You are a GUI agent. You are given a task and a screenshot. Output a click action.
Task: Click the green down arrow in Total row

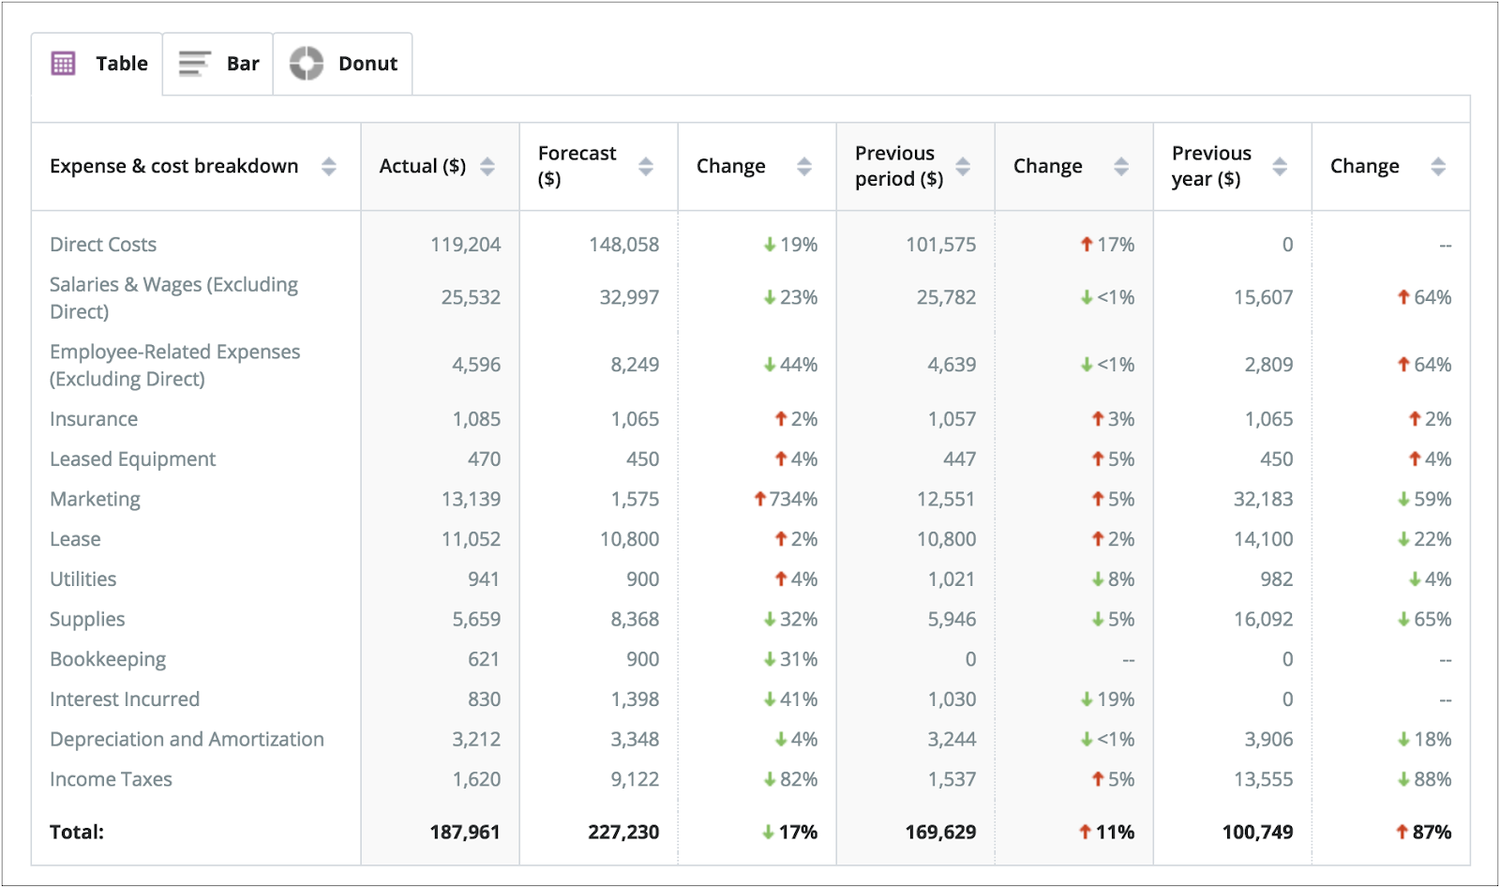click(x=770, y=831)
